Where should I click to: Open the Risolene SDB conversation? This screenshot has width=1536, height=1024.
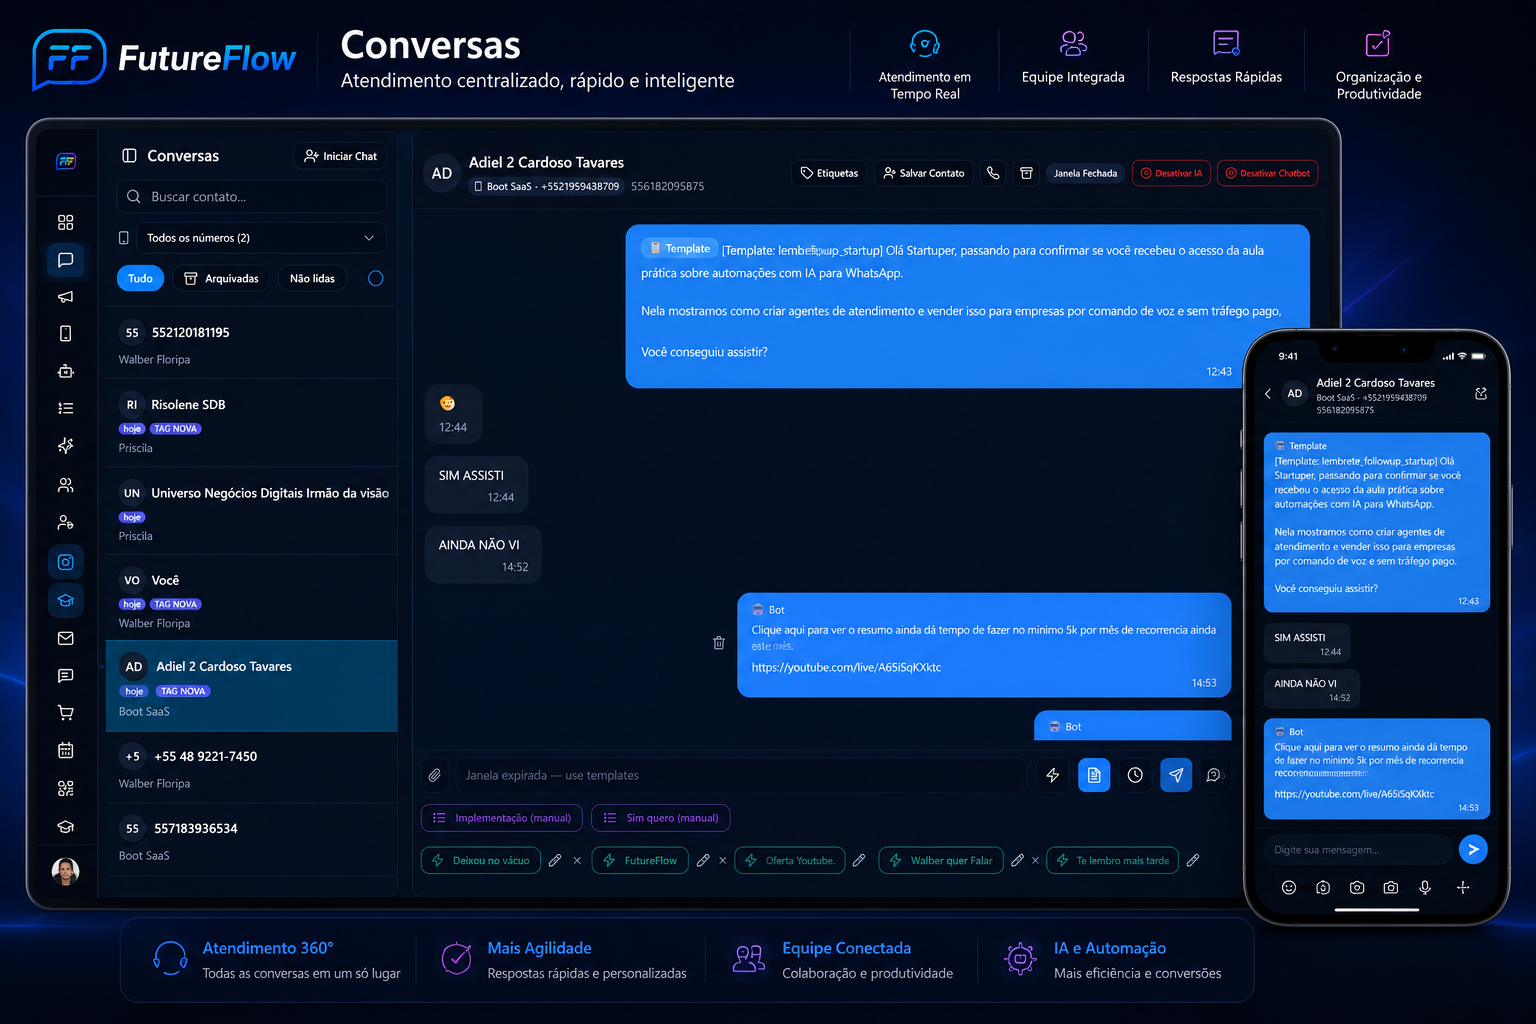252,424
